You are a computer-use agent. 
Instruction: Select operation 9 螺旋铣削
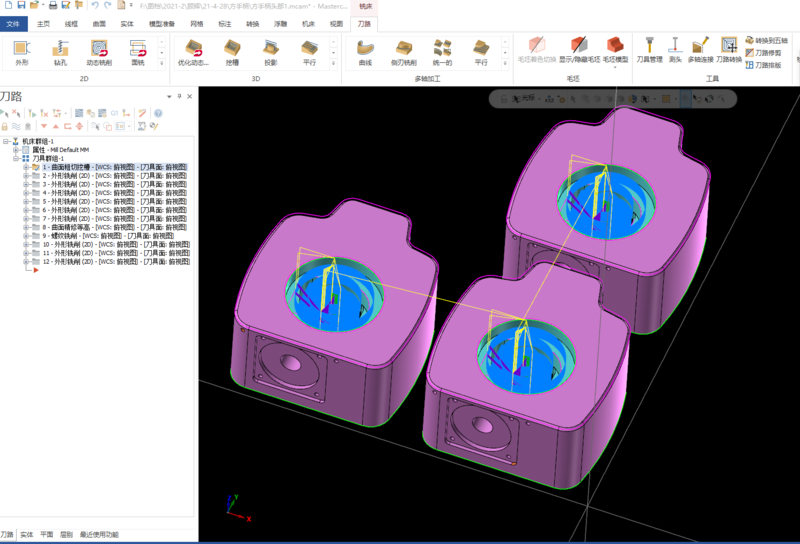pyautogui.click(x=108, y=236)
